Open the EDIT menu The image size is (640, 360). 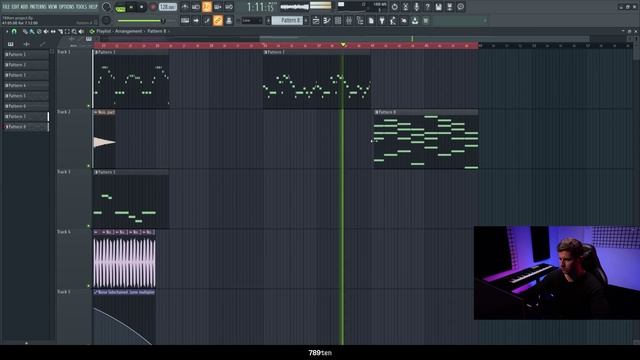[x=15, y=7]
